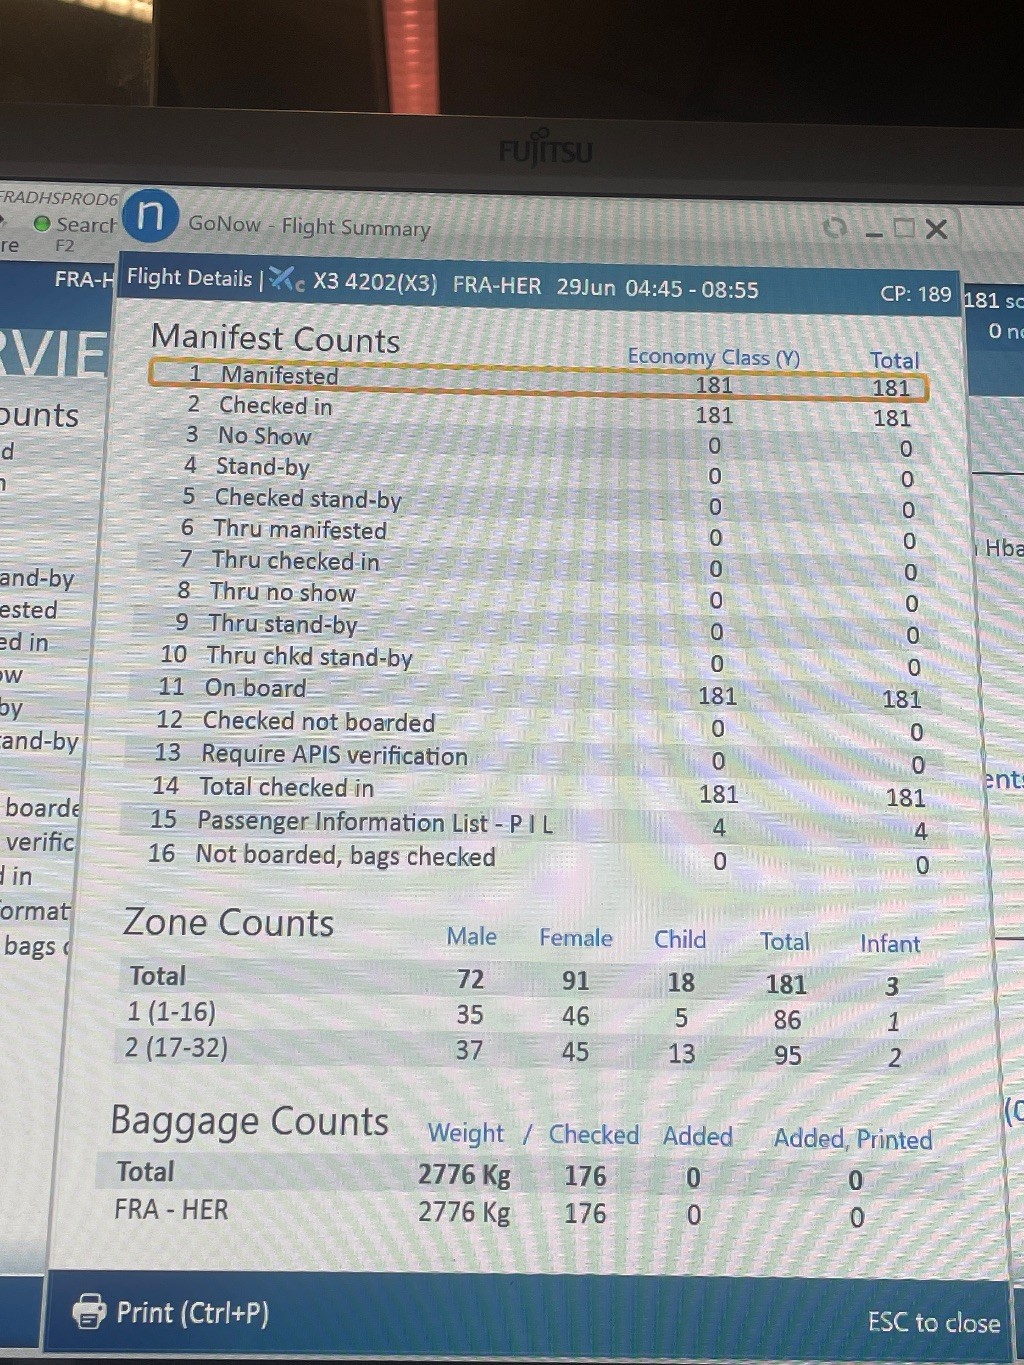
Task: Click the airplane icon beside flight X3 4202
Action: click(286, 280)
